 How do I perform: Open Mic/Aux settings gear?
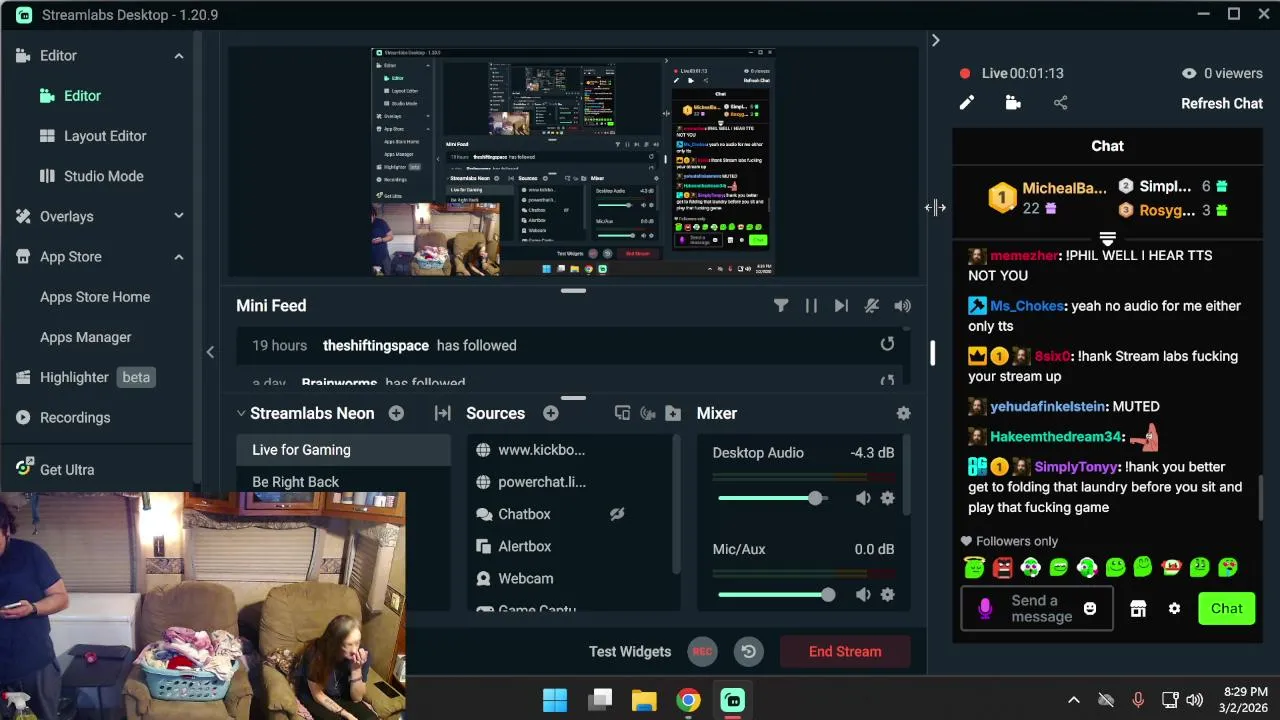(x=887, y=594)
